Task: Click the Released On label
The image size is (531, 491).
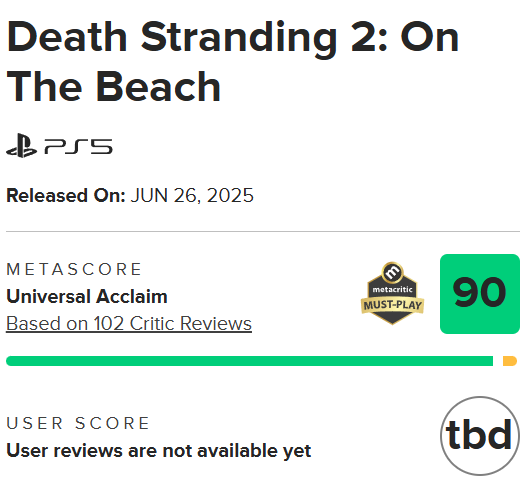Action: click(x=66, y=195)
